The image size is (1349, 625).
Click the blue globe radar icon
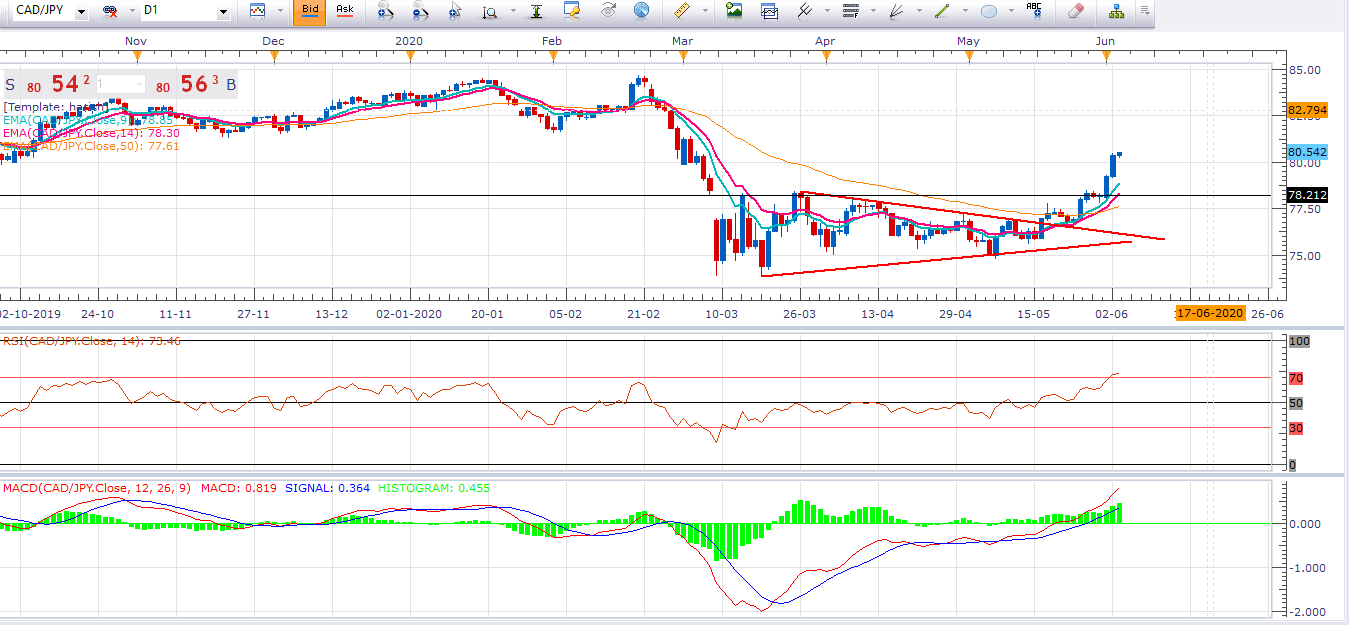641,12
